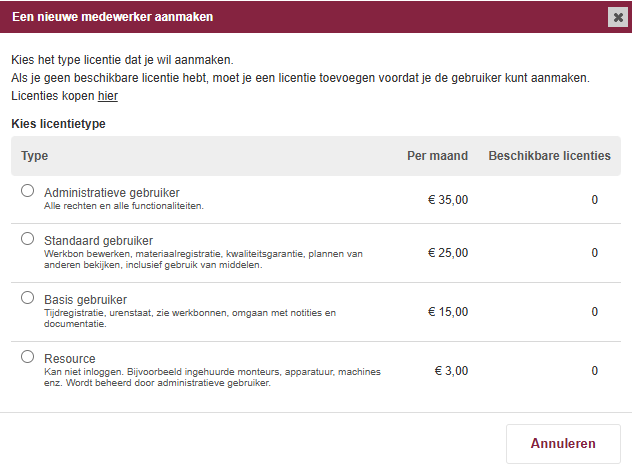Click the 'Kies licentietype' heading

(58, 124)
